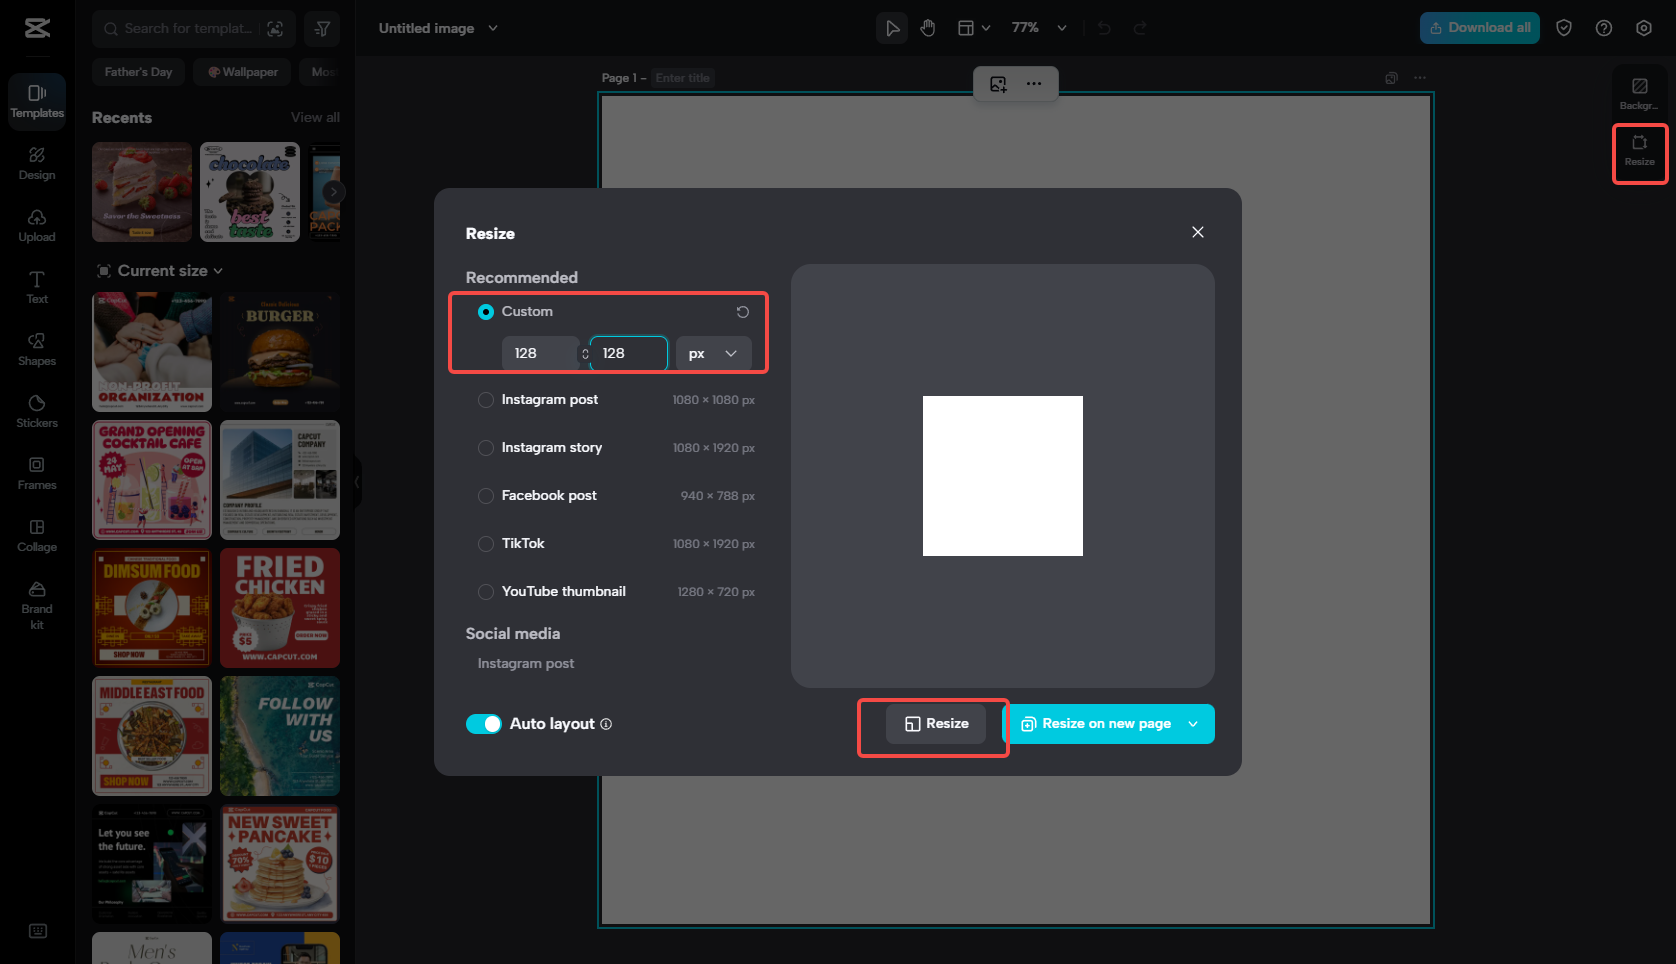Click the Resize button in the dialog

tap(934, 723)
